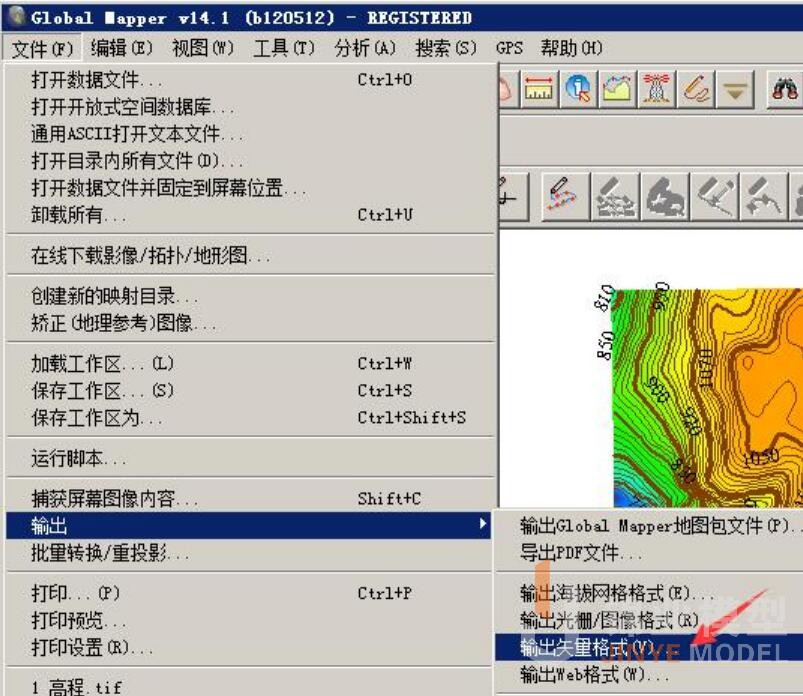This screenshot has height=696, width=803.
Task: Choose 输出Global Mapper地图包文件(P) in submenu
Action: click(x=649, y=525)
